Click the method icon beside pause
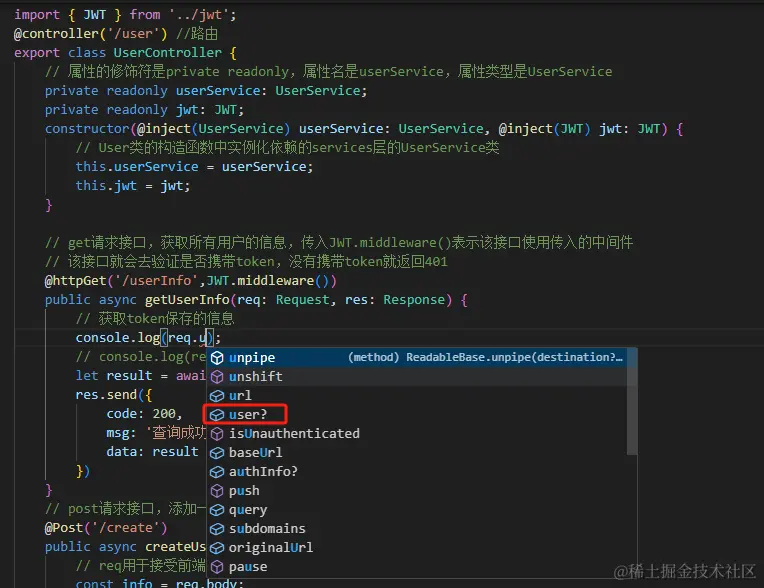The width and height of the screenshot is (764, 588). click(217, 567)
